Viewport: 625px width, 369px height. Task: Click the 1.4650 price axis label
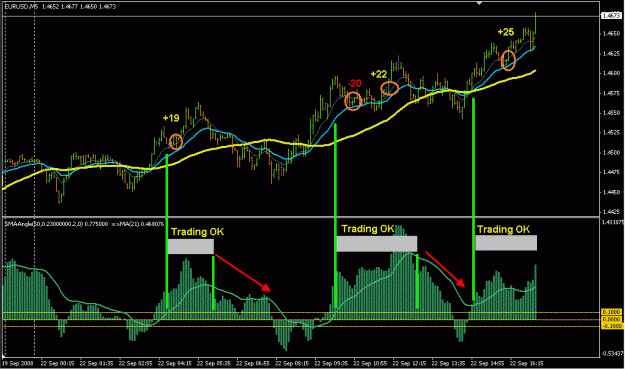(x=611, y=34)
